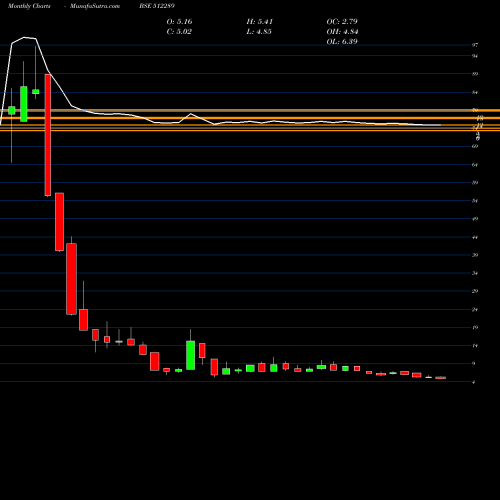Click the 4 price axis label
The image size is (500, 500).
coord(474,382)
